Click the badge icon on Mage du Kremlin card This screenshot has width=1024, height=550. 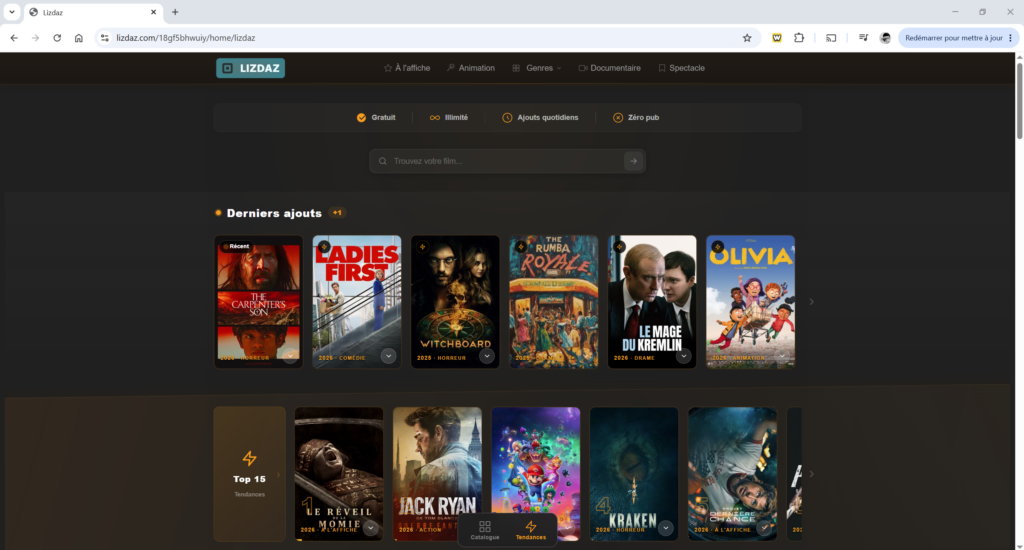click(619, 247)
